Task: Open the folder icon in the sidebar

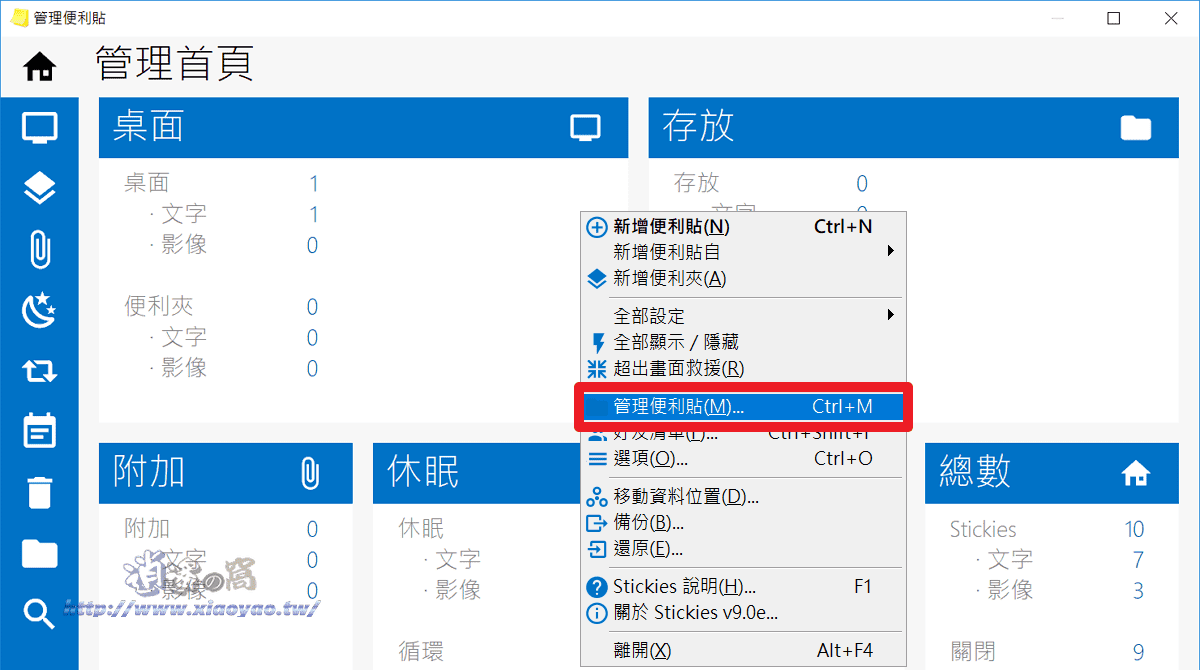Action: 40,553
